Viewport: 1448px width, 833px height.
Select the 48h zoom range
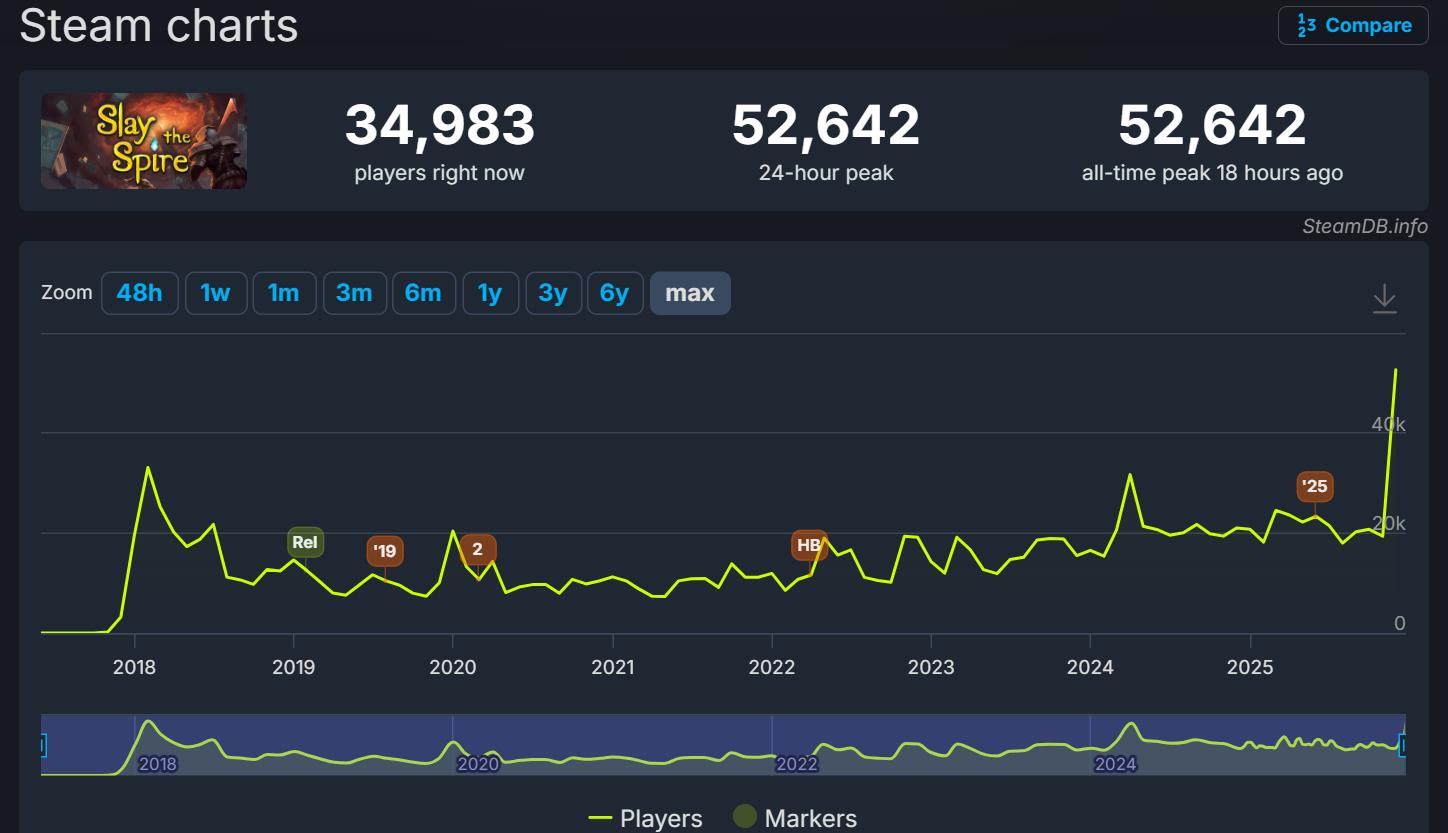click(139, 293)
